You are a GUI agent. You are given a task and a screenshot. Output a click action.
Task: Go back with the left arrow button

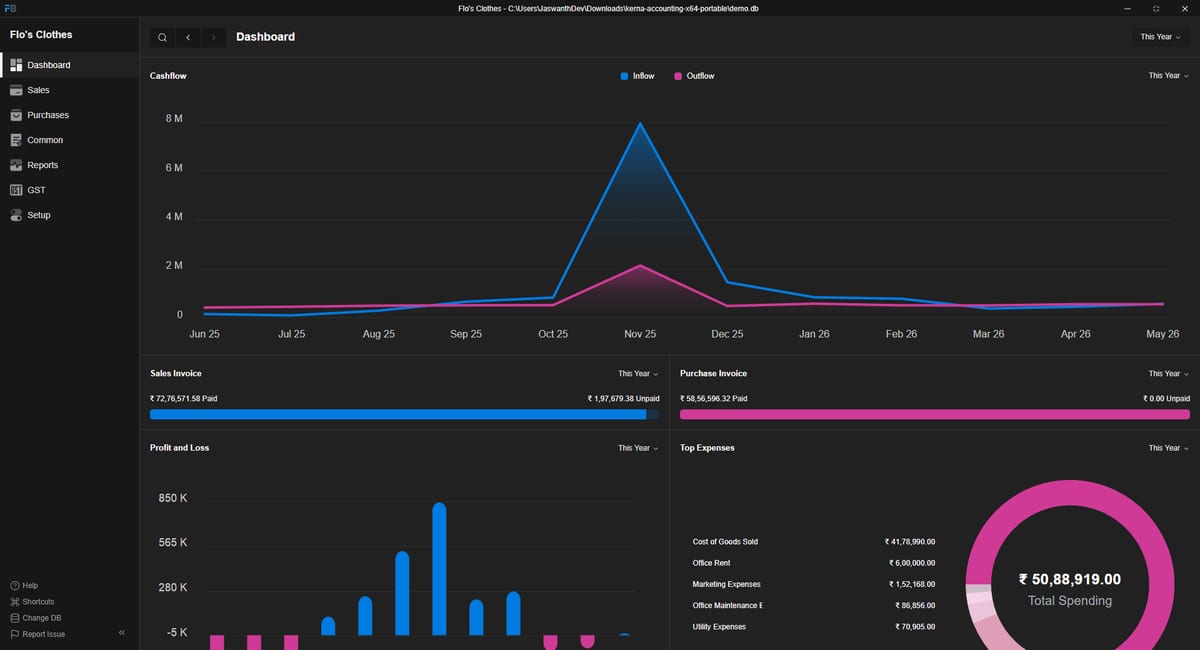tap(188, 37)
